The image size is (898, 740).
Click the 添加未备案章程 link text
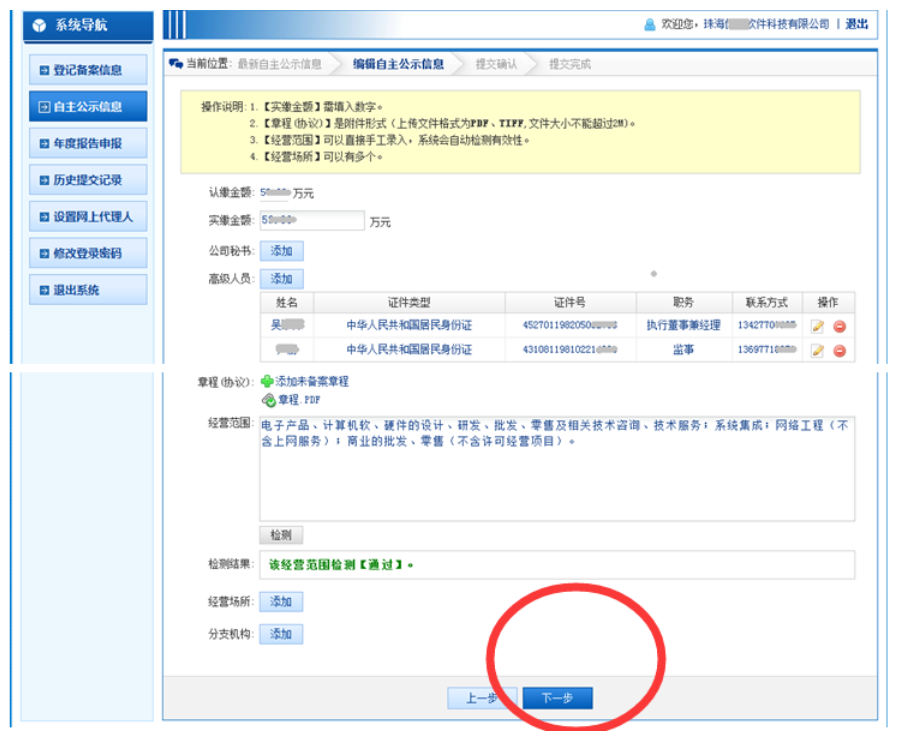(x=312, y=381)
